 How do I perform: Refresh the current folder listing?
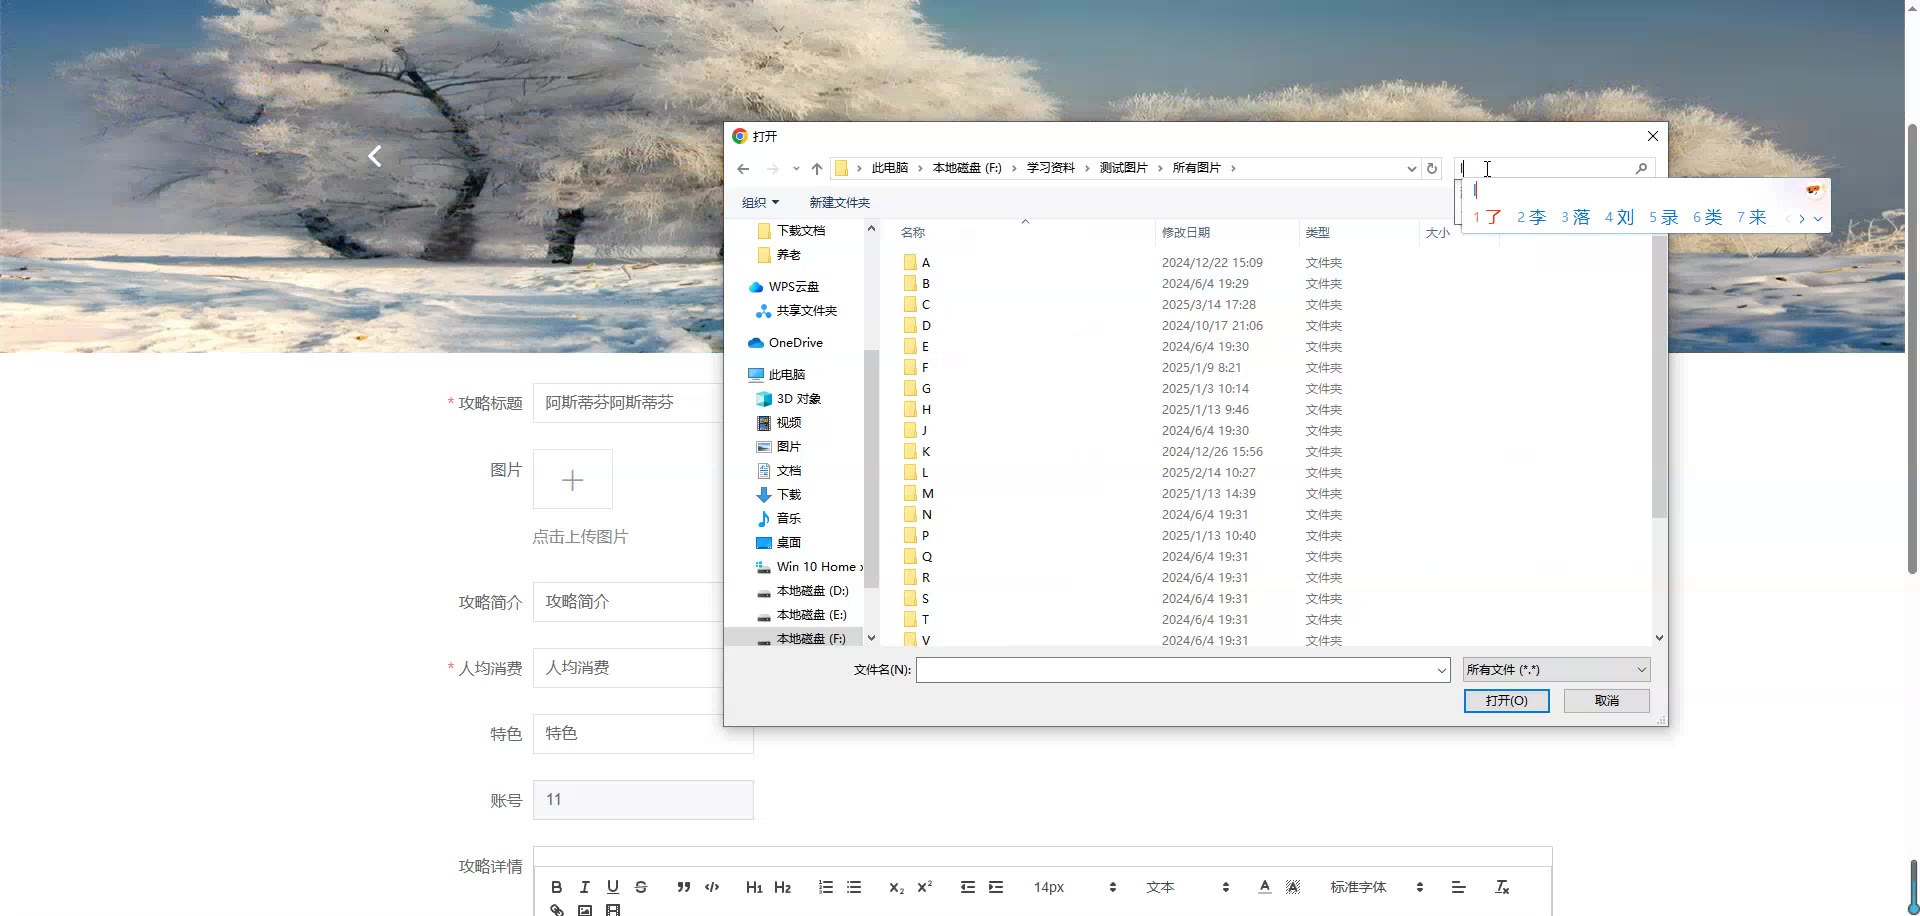click(1432, 169)
